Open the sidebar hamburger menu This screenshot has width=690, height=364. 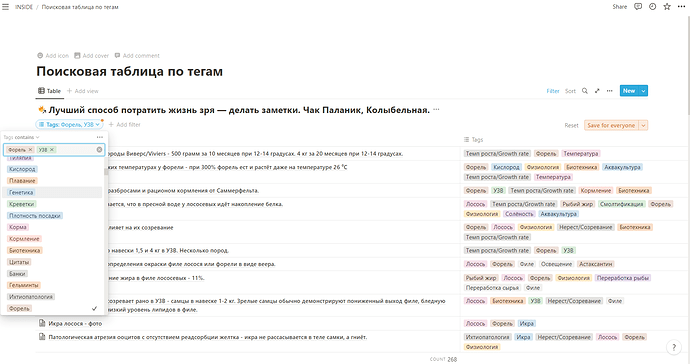click(5, 7)
